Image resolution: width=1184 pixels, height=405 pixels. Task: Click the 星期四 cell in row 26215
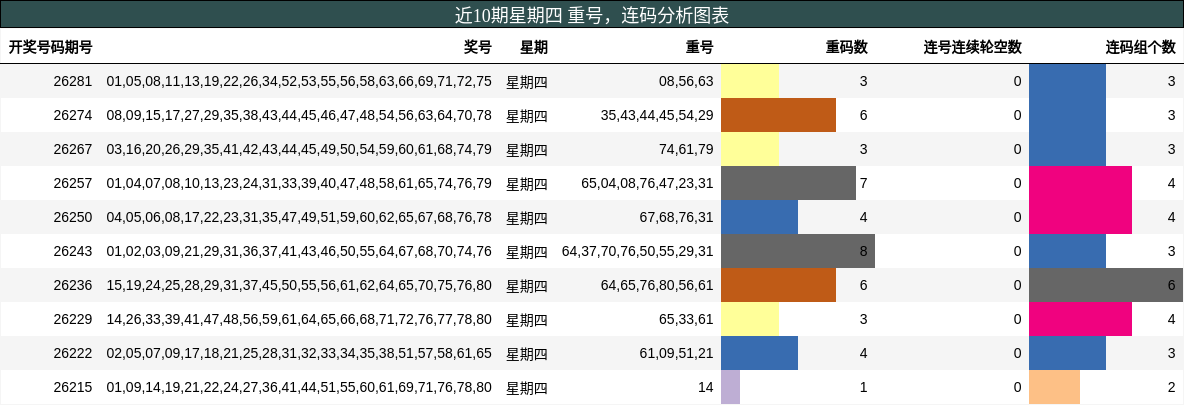point(527,387)
